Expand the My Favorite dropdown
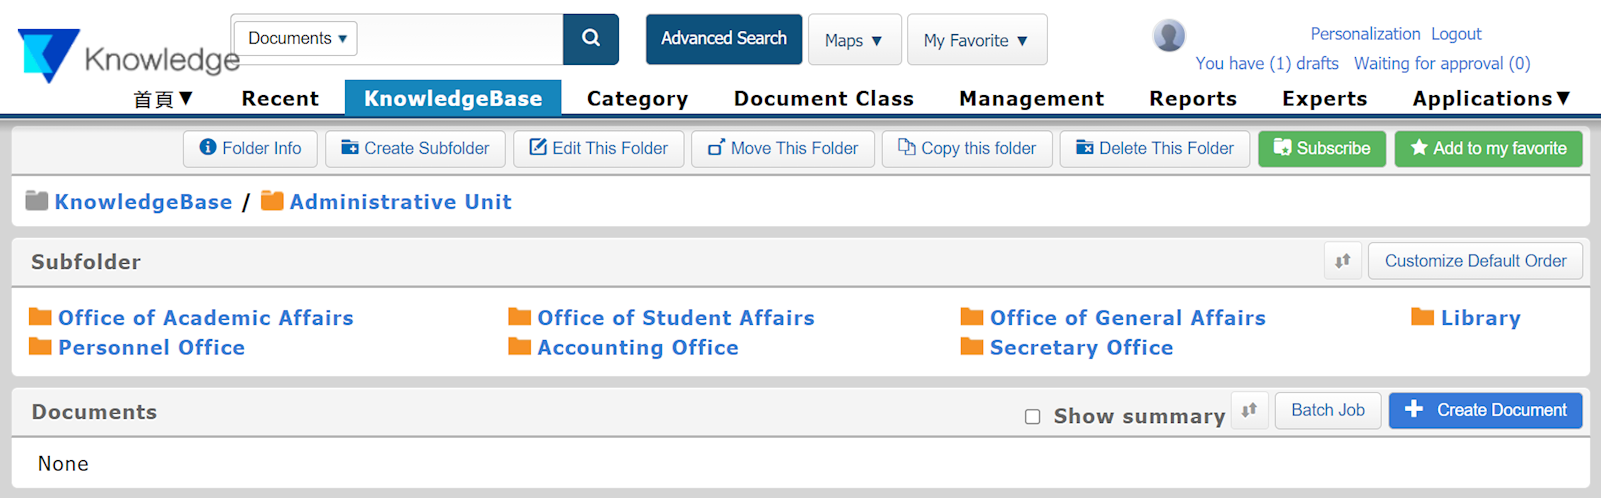 [x=976, y=40]
